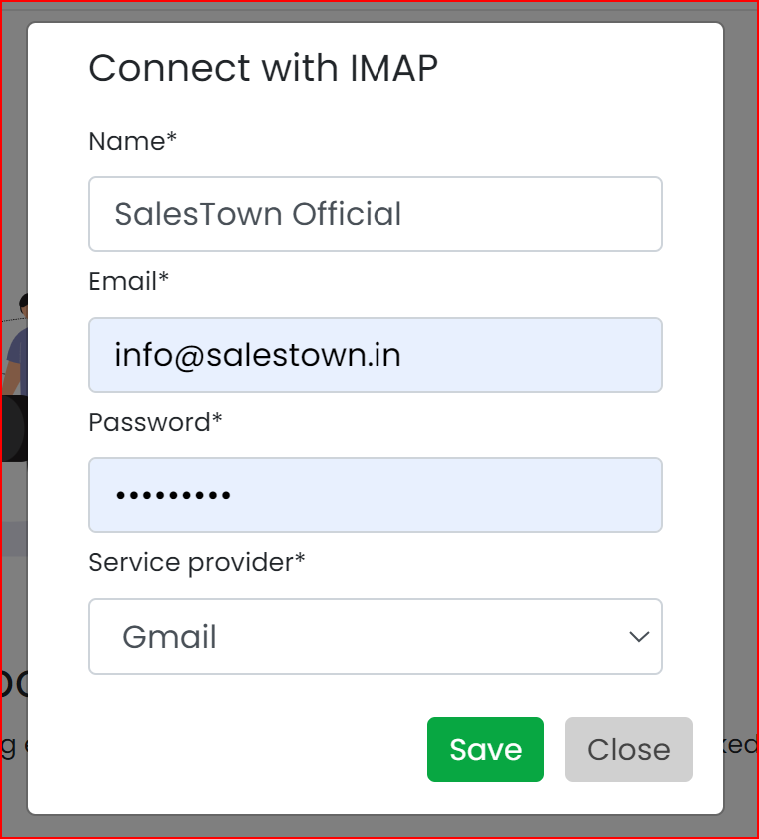Click the Password* field label

[155, 422]
